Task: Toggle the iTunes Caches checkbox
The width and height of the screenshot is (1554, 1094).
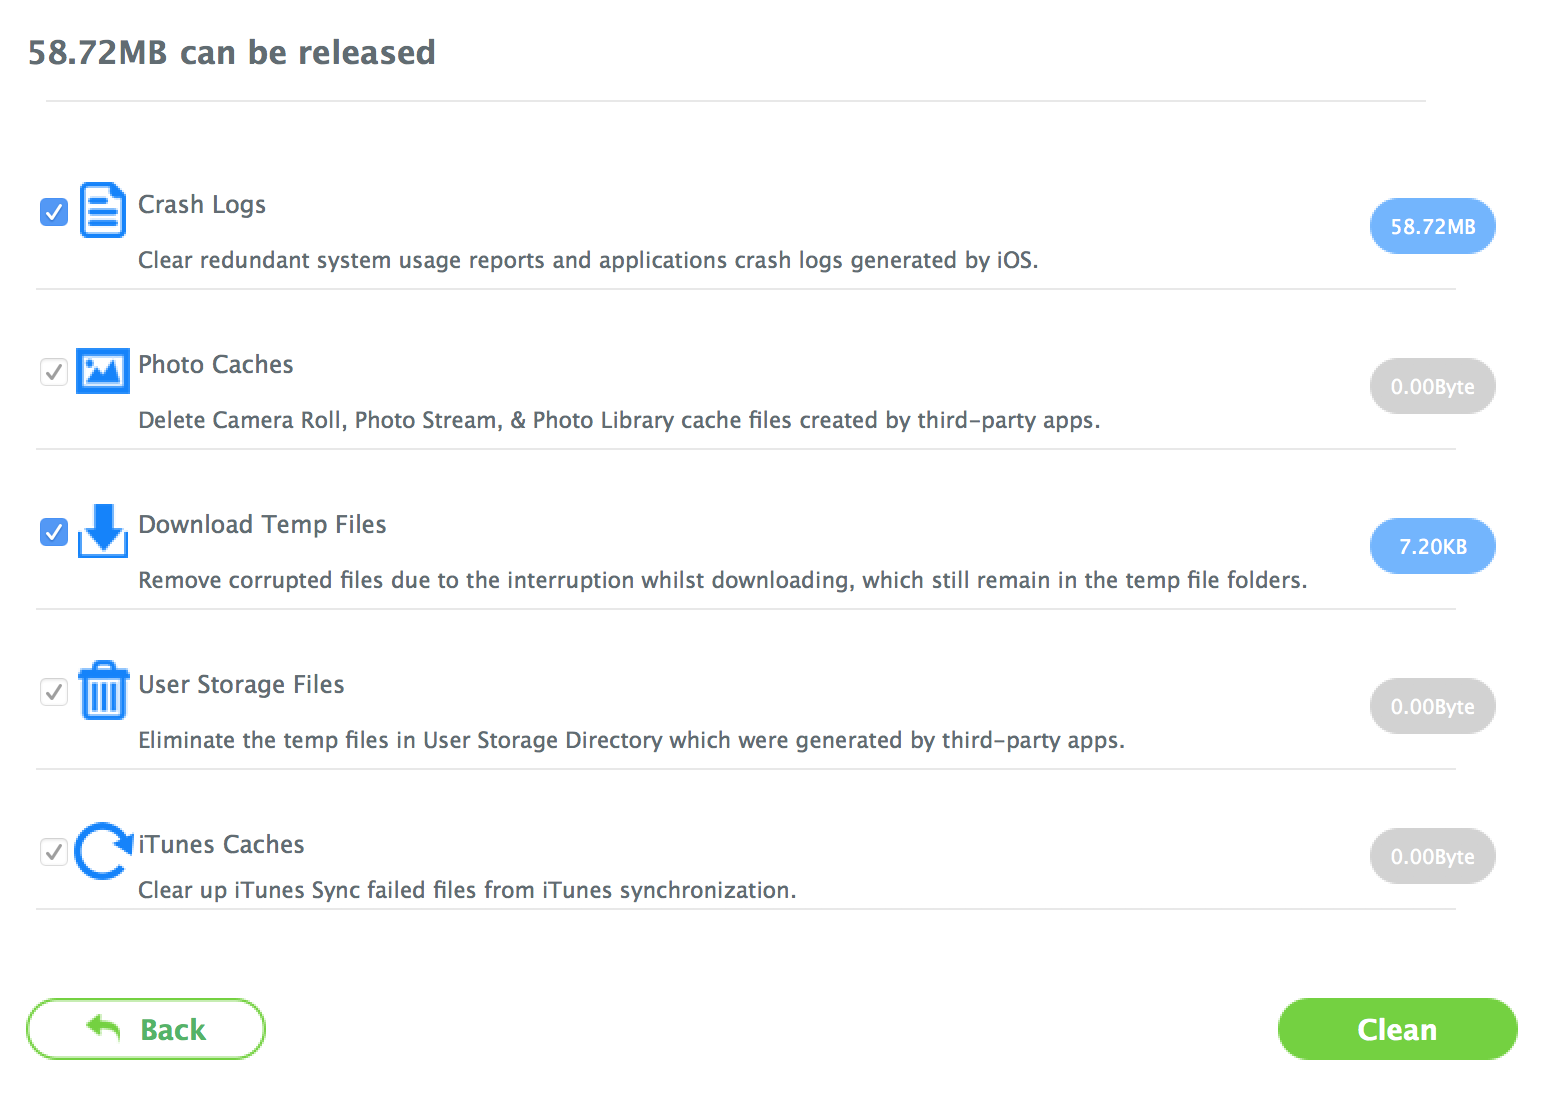Action: [54, 852]
